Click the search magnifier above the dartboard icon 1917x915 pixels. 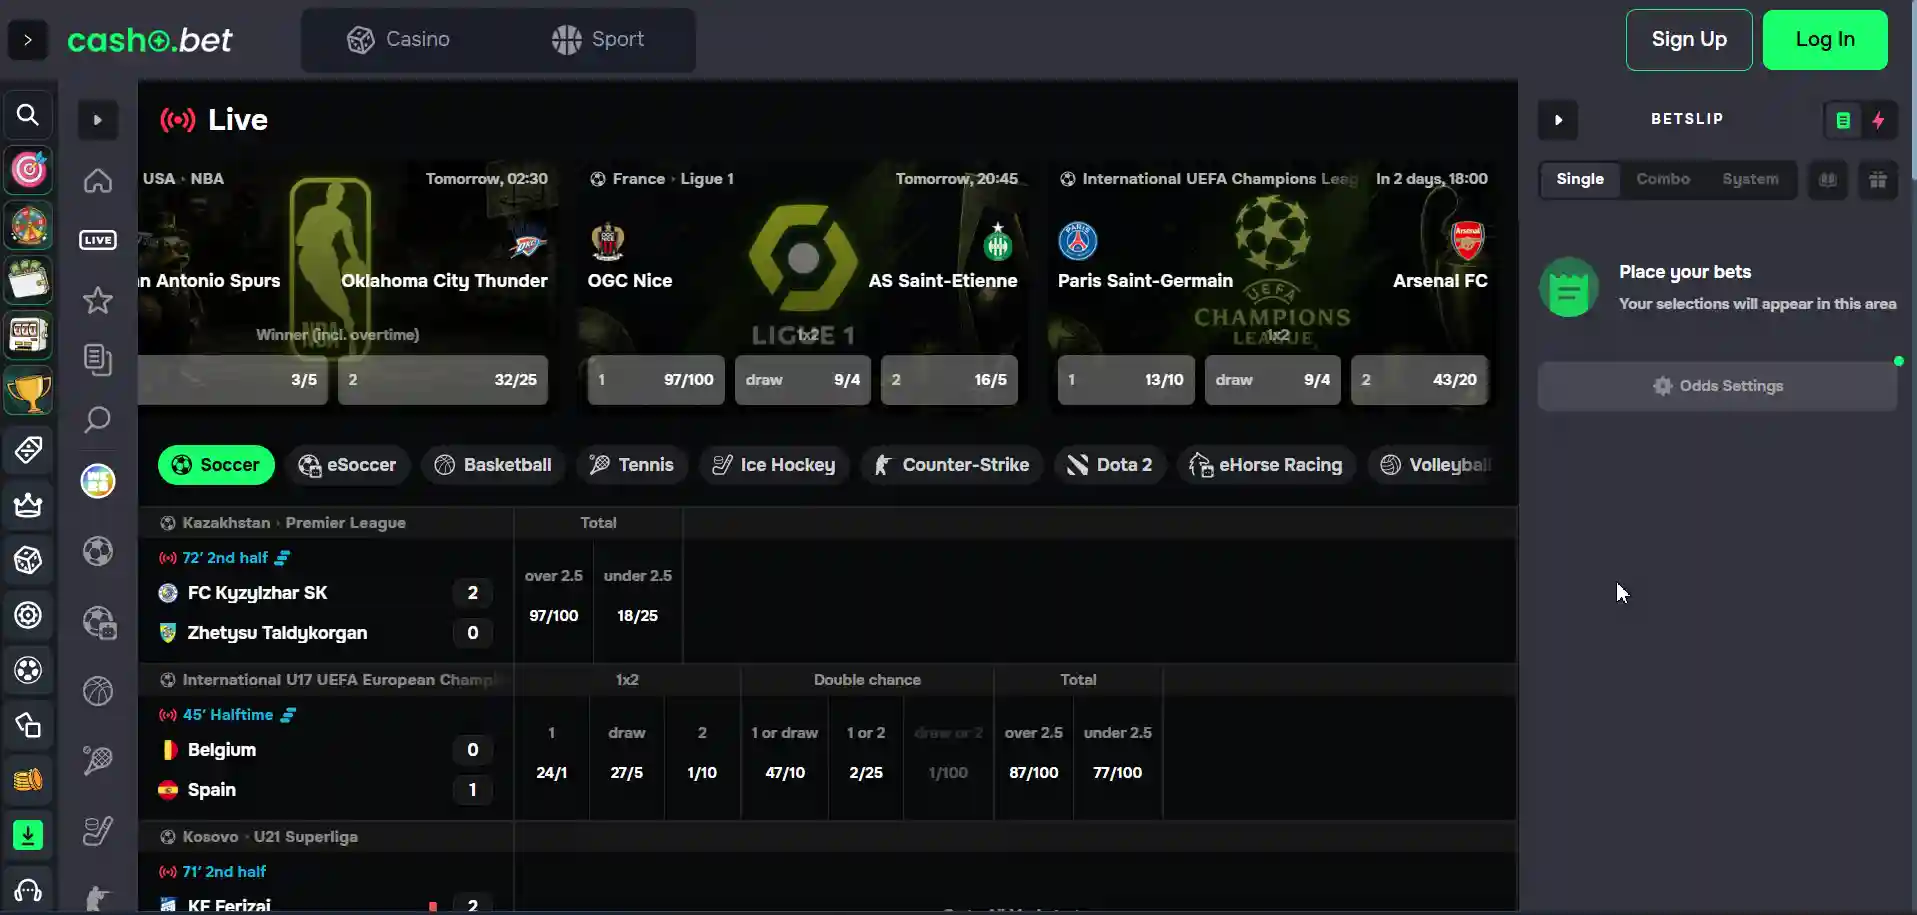point(28,115)
